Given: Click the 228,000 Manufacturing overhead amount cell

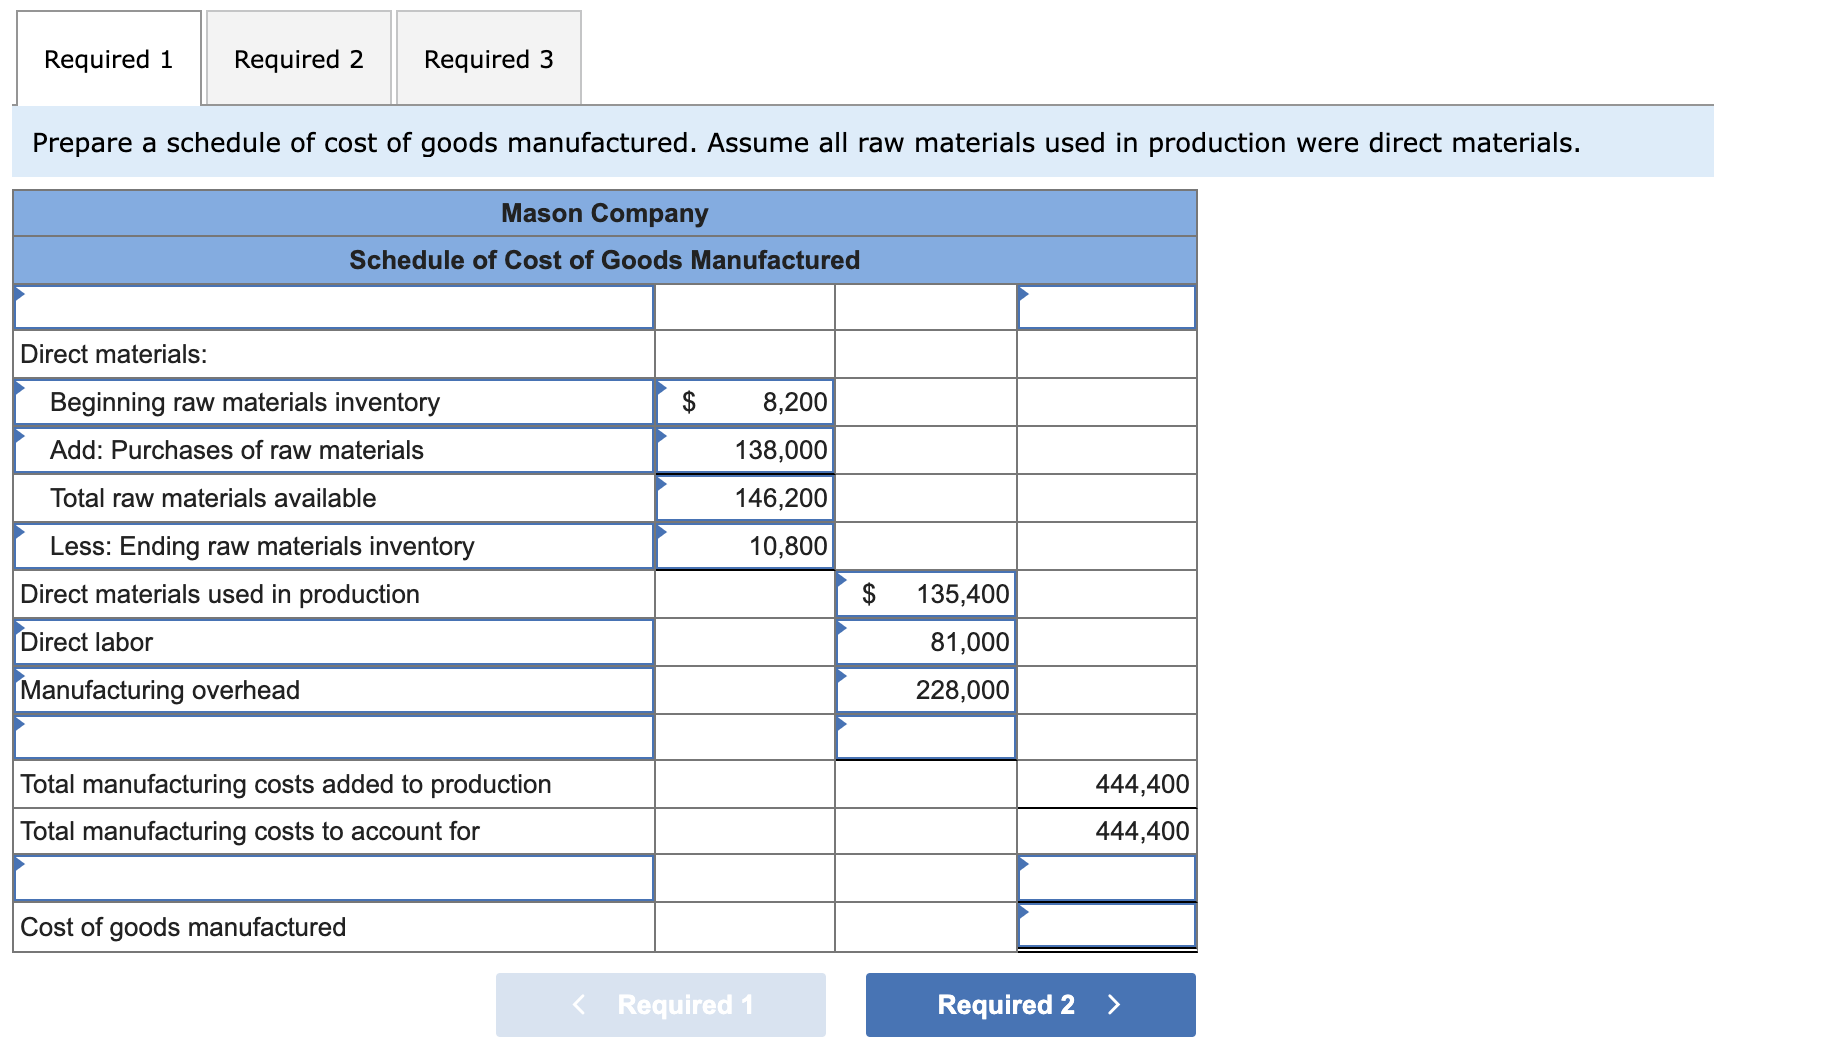Looking at the screenshot, I should [x=925, y=689].
